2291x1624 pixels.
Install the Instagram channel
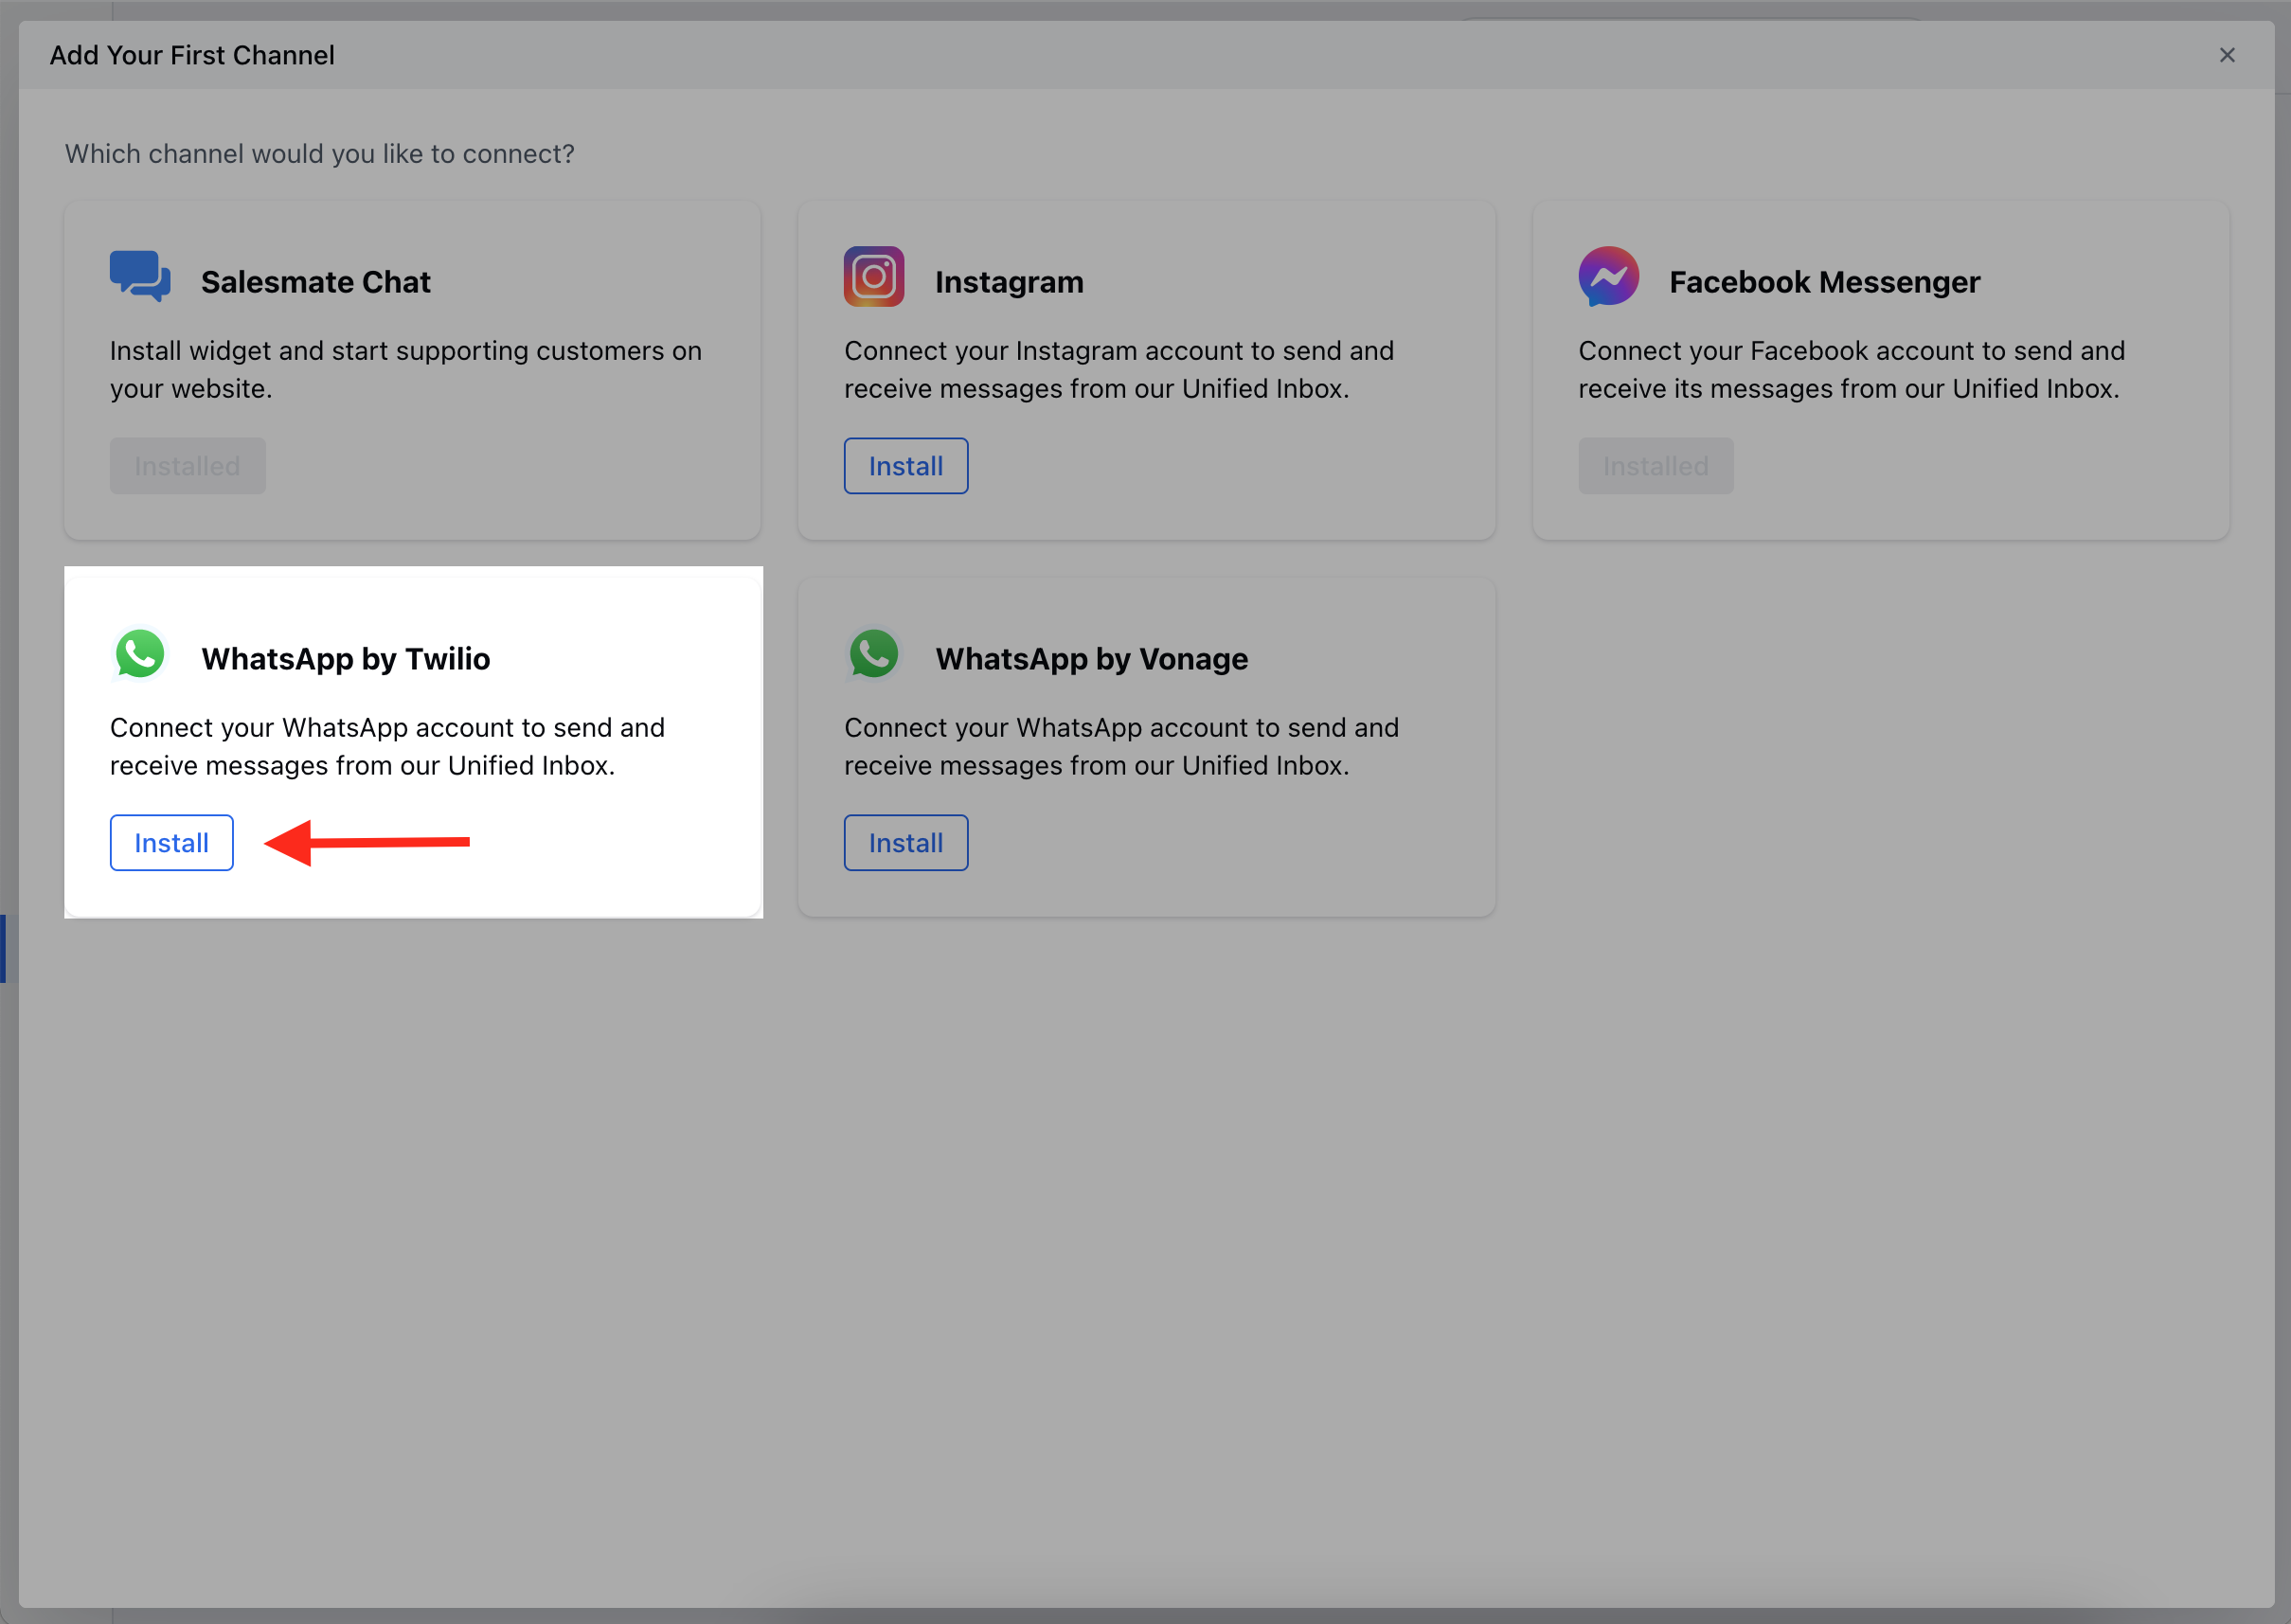coord(906,466)
